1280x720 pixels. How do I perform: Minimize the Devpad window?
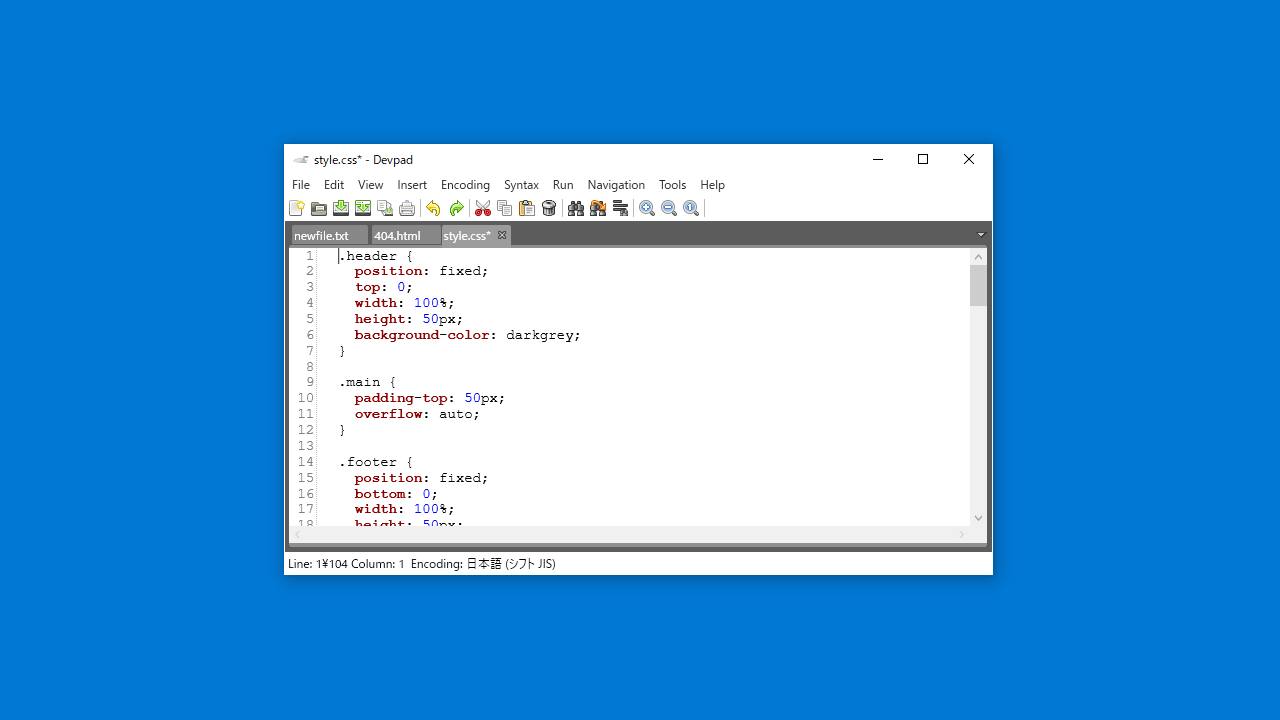point(877,159)
